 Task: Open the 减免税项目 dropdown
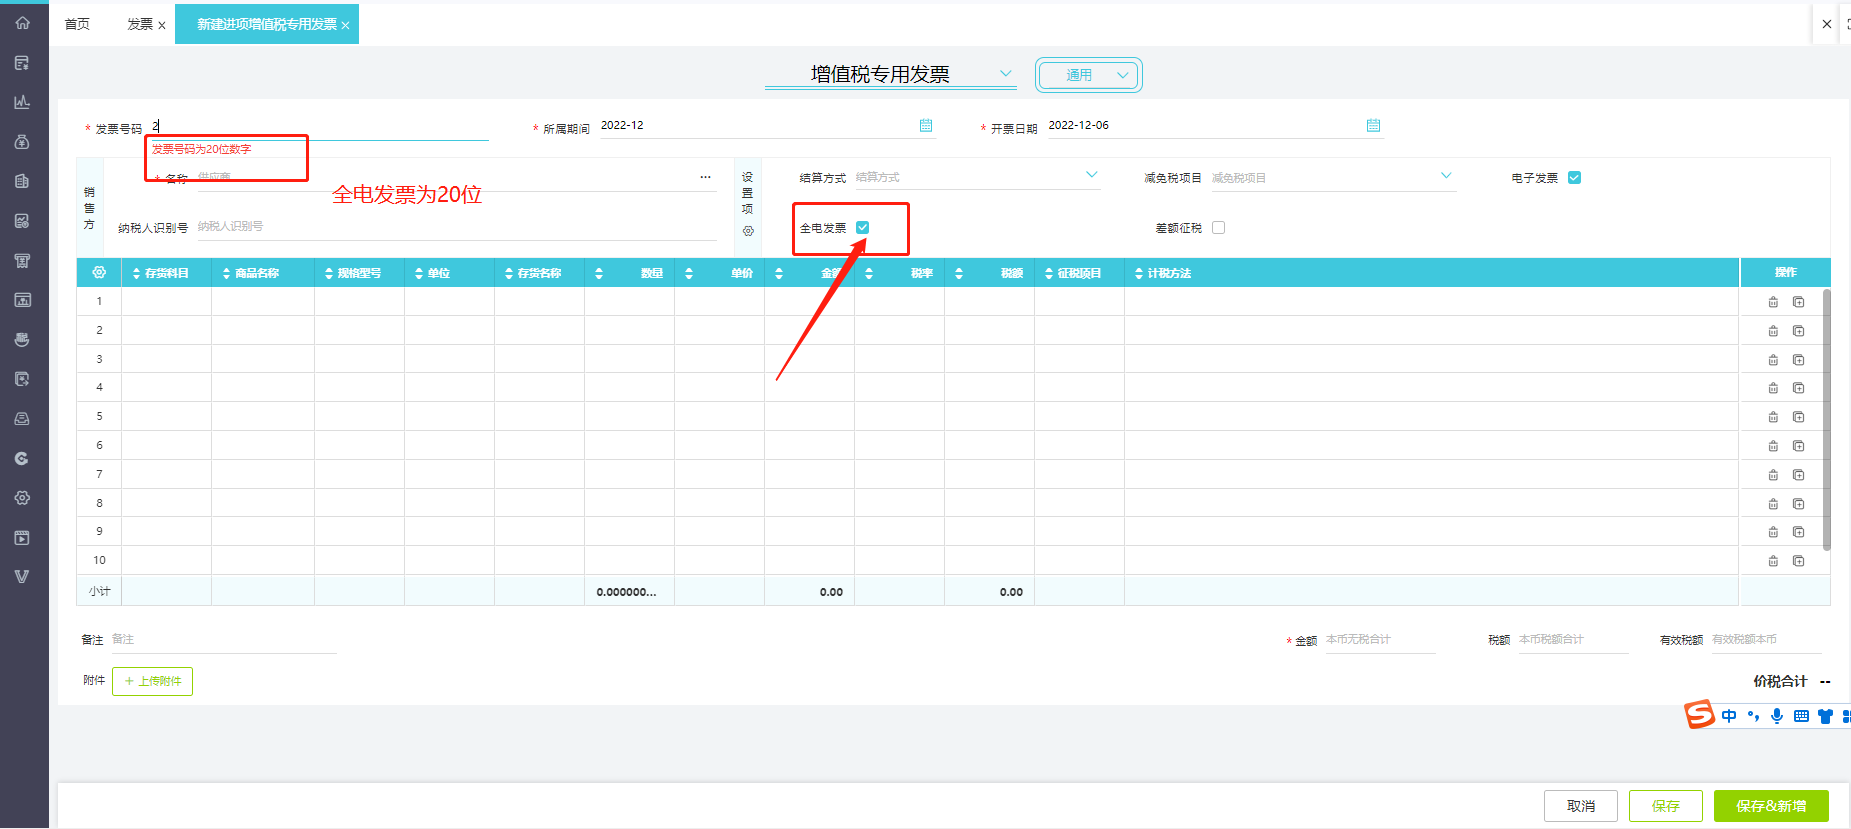tap(1445, 177)
